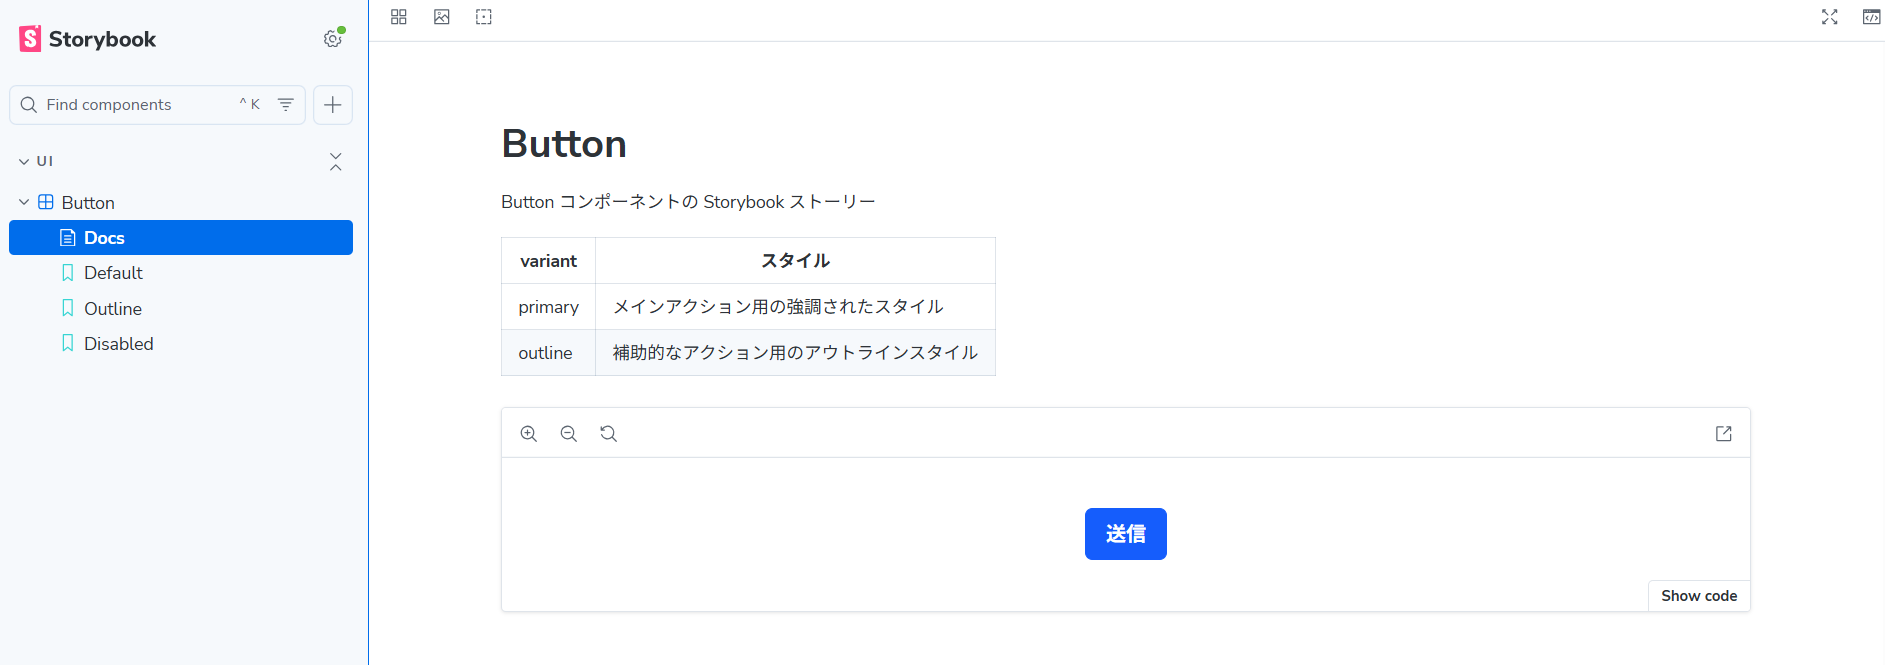This screenshot has width=1885, height=665.
Task: Focus the Find components search field
Action: [130, 105]
